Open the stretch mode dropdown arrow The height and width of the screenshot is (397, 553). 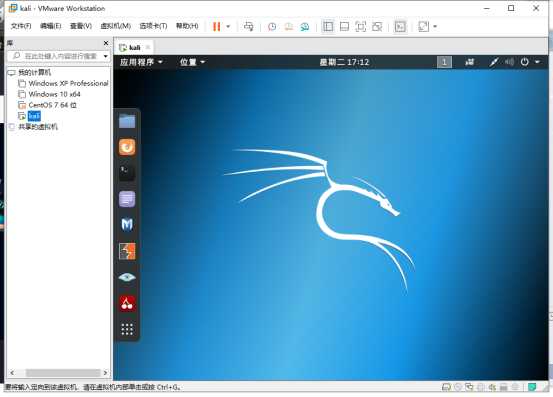[x=435, y=26]
